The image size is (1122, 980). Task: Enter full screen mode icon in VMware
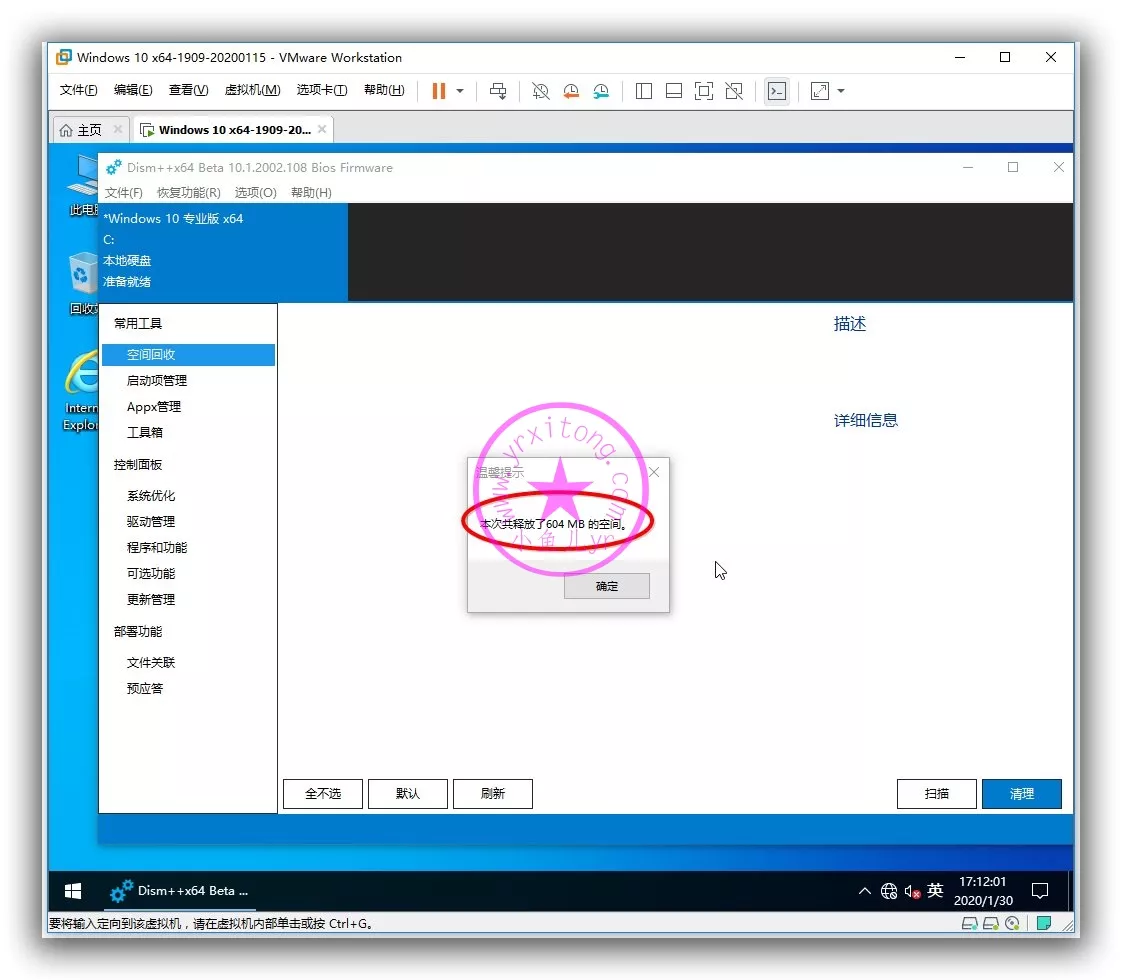(704, 91)
